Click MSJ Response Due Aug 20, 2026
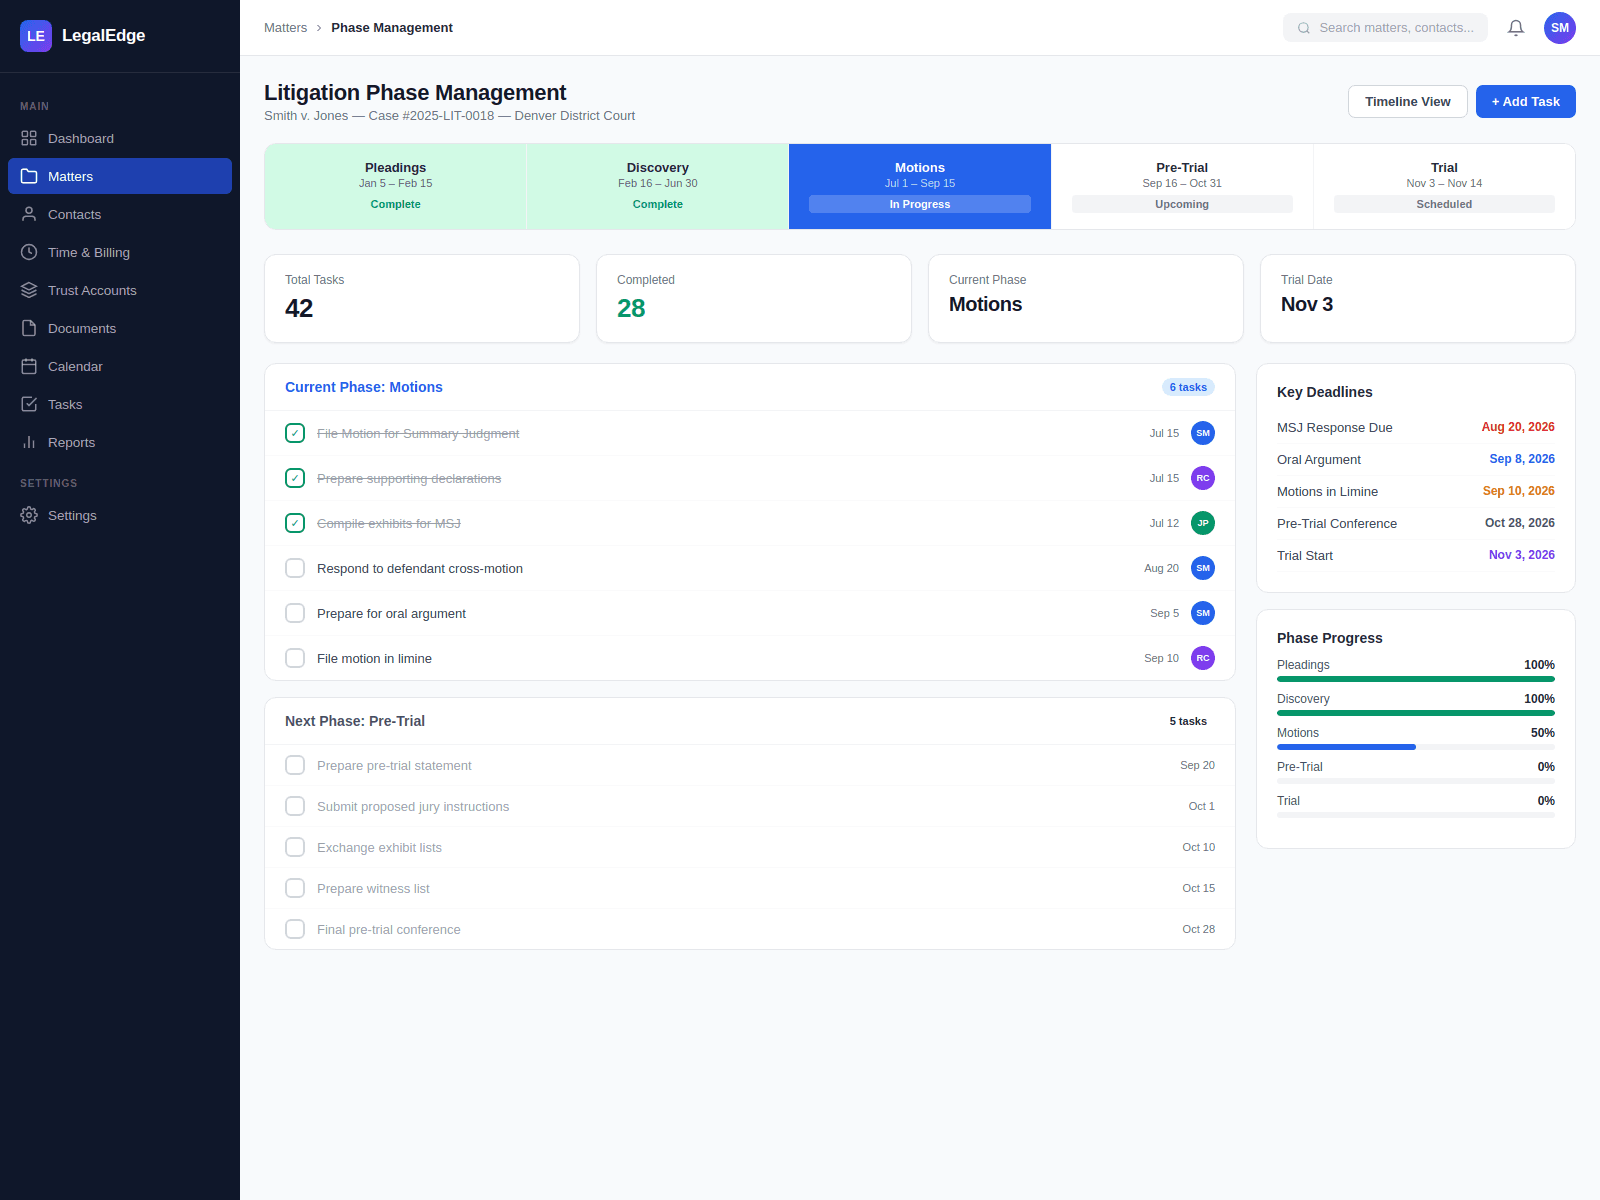This screenshot has height=1200, width=1600. click(1416, 427)
